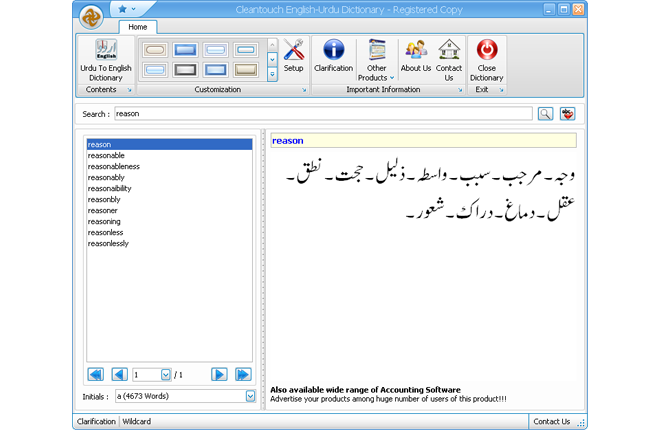Select the tan skin style bottom row
Image resolution: width=660 pixels, height=440 pixels.
pos(246,70)
